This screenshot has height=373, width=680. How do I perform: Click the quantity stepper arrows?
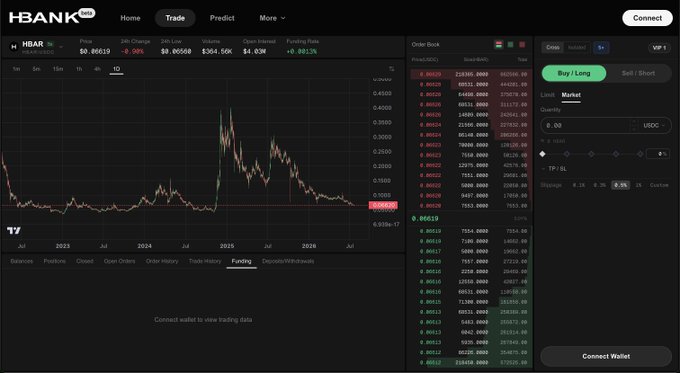[x=634, y=125]
